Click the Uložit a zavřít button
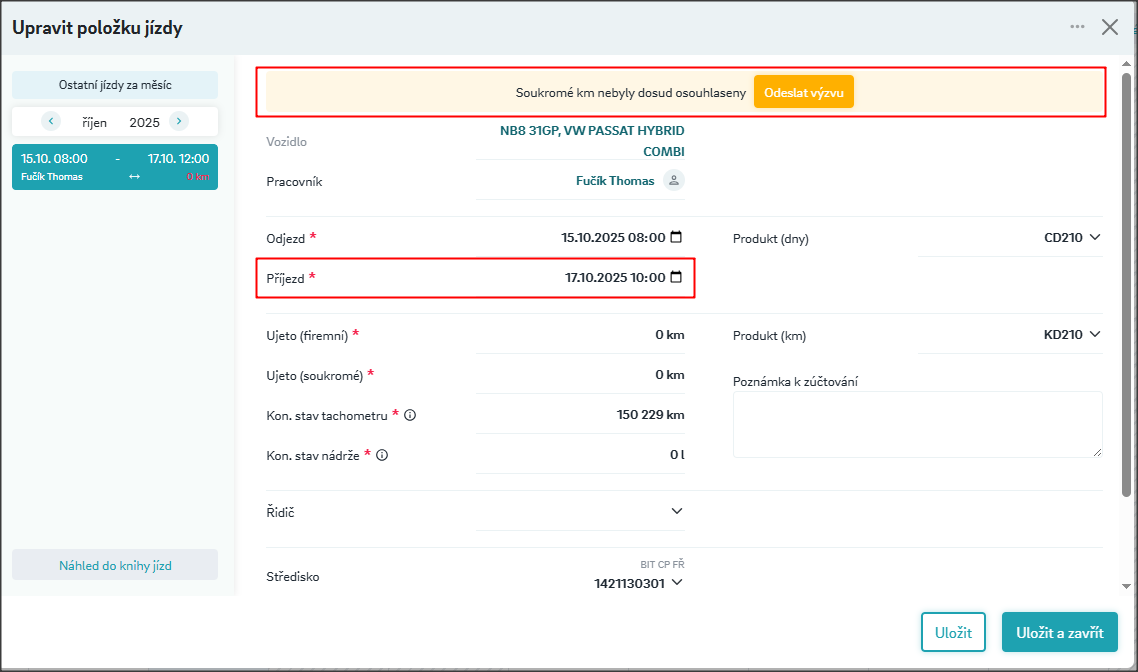The image size is (1138, 672). pos(1059,632)
